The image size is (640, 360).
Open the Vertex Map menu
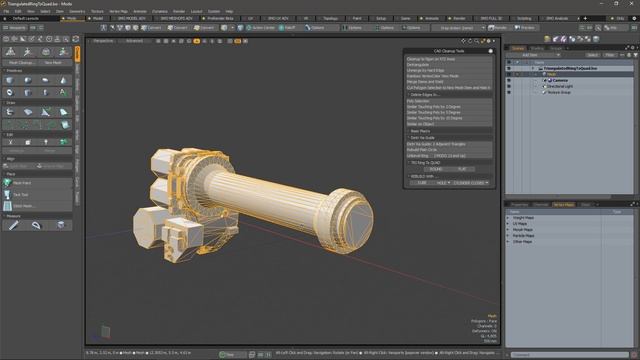tap(118, 11)
